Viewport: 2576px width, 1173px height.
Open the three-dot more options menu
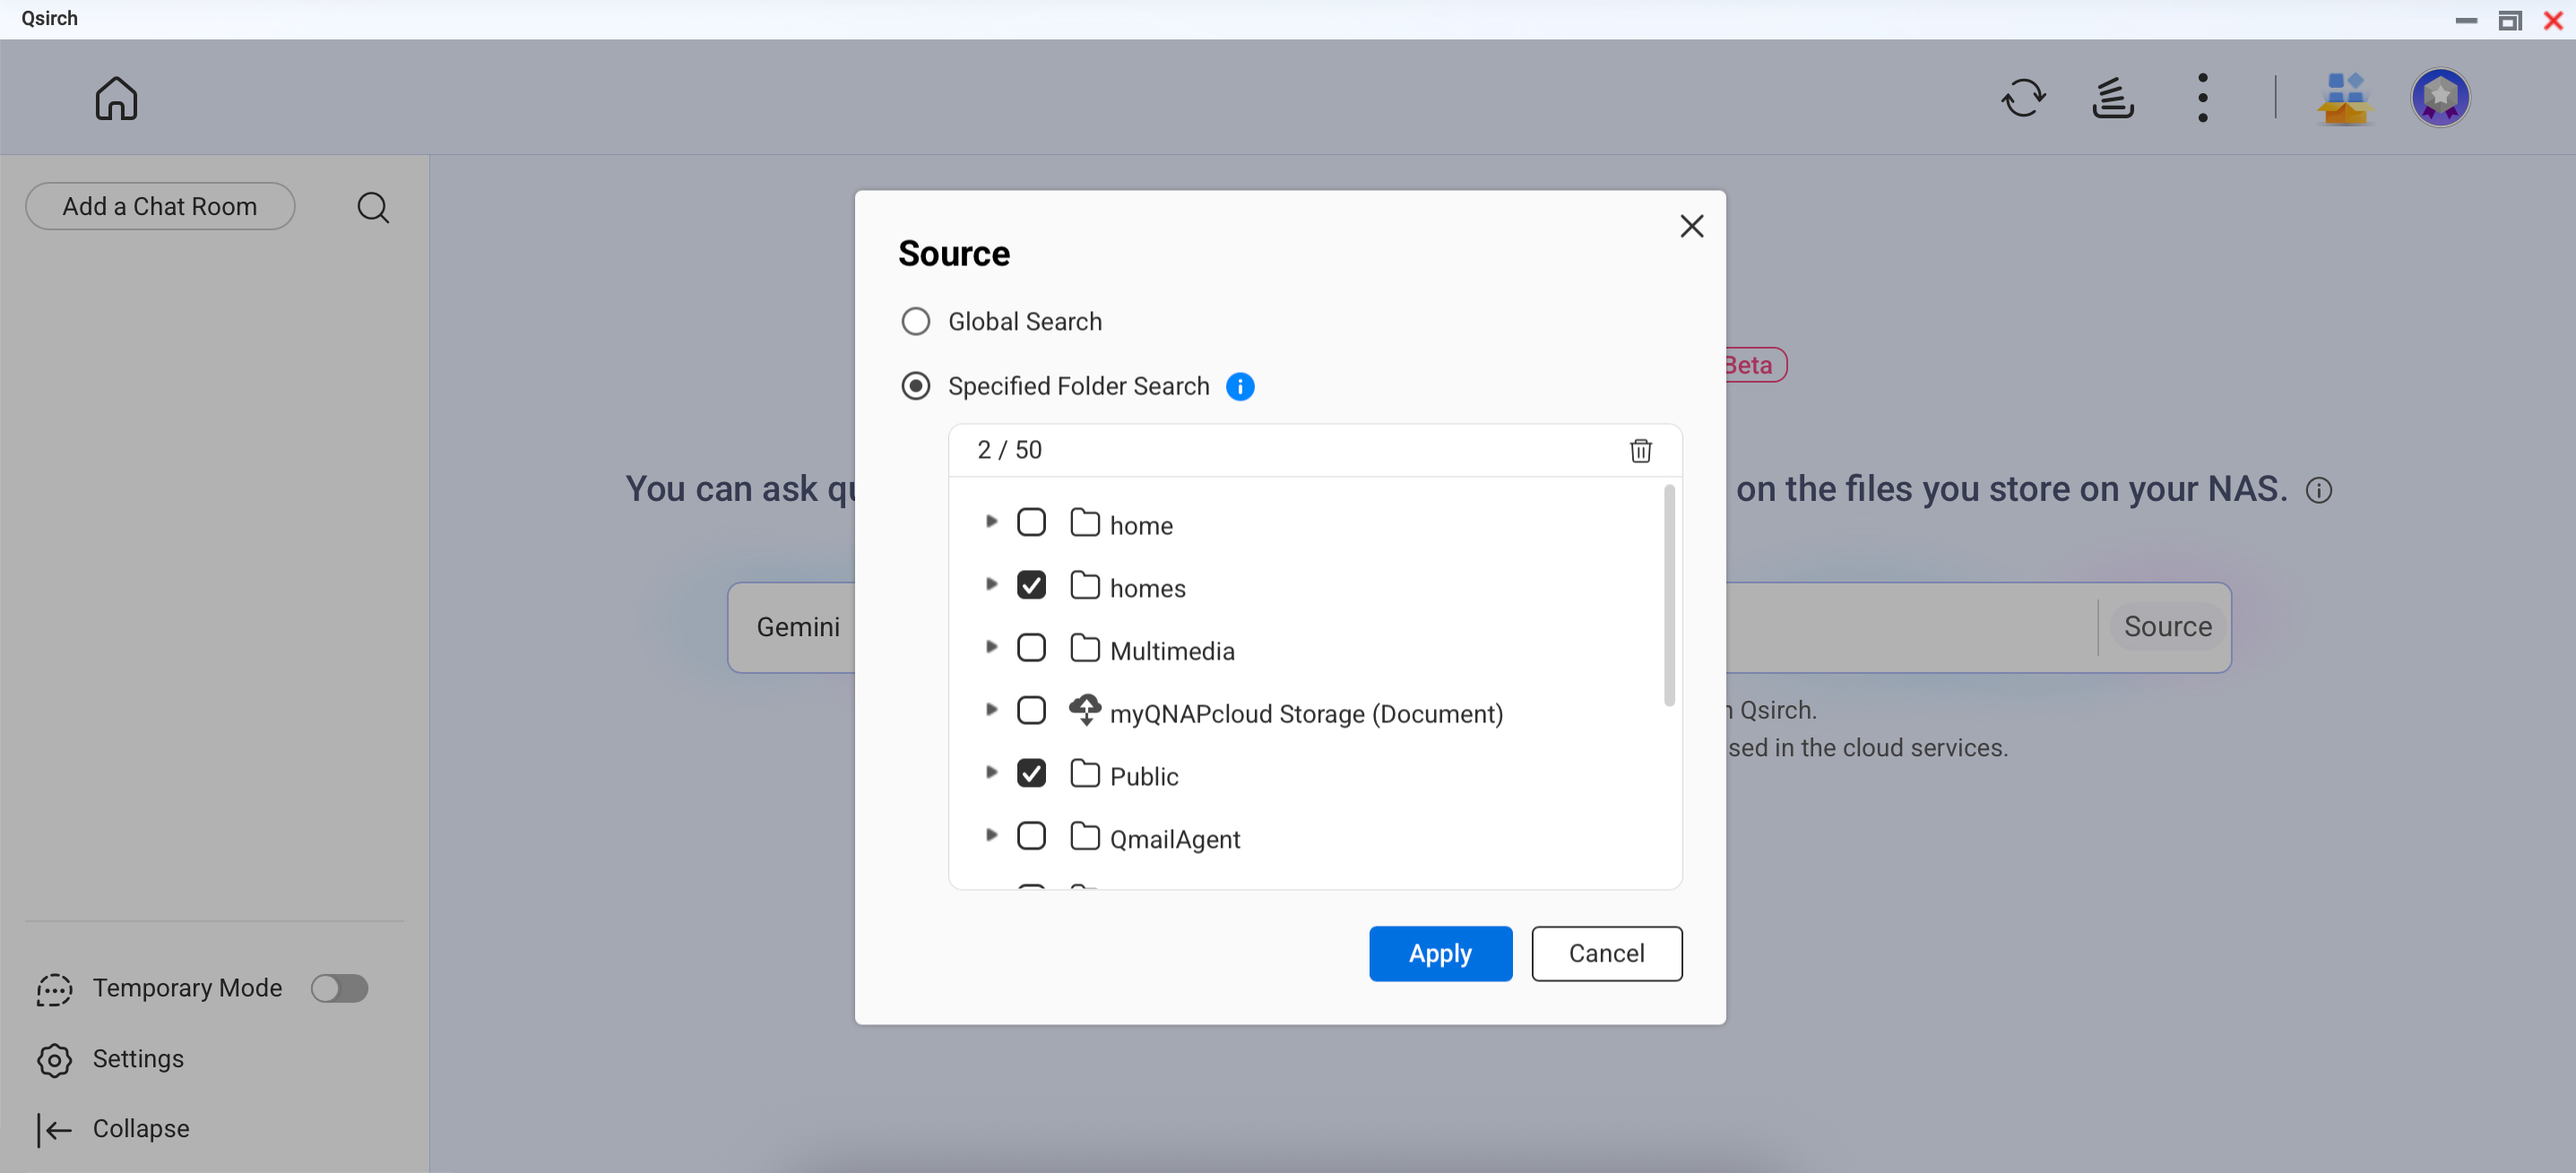coord(2202,98)
